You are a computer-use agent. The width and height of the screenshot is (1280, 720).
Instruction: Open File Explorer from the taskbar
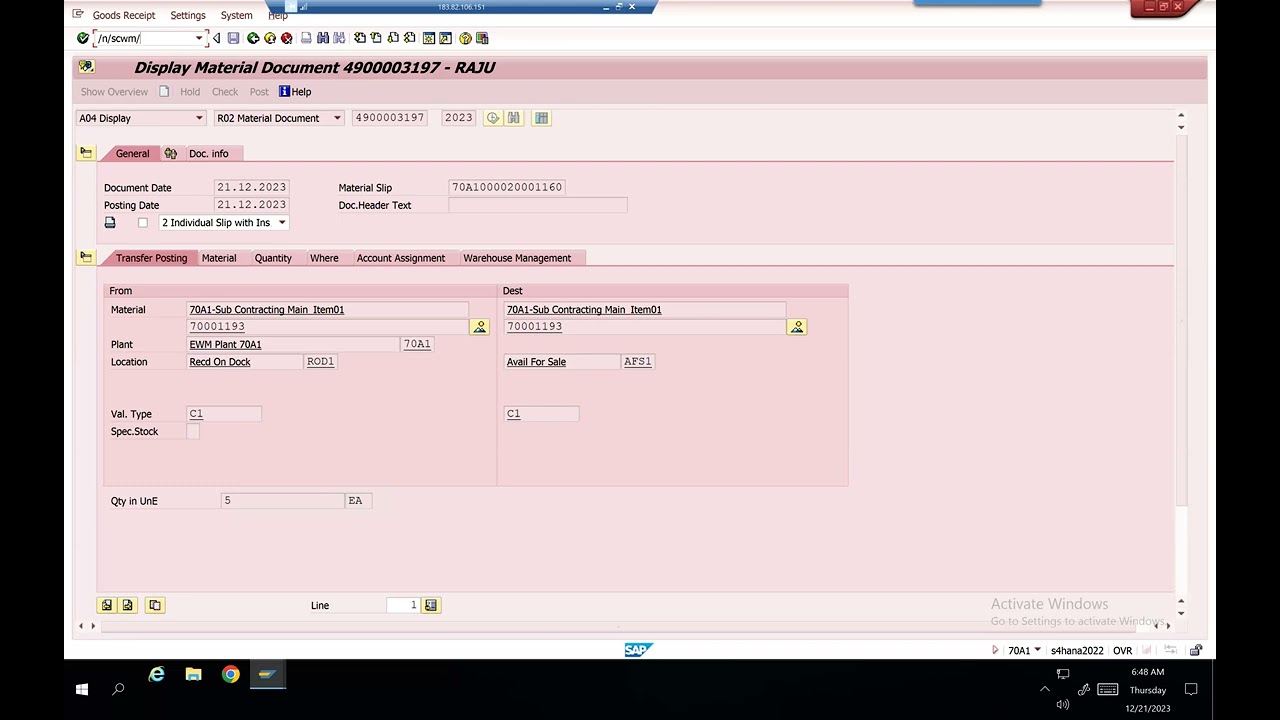tap(193, 675)
